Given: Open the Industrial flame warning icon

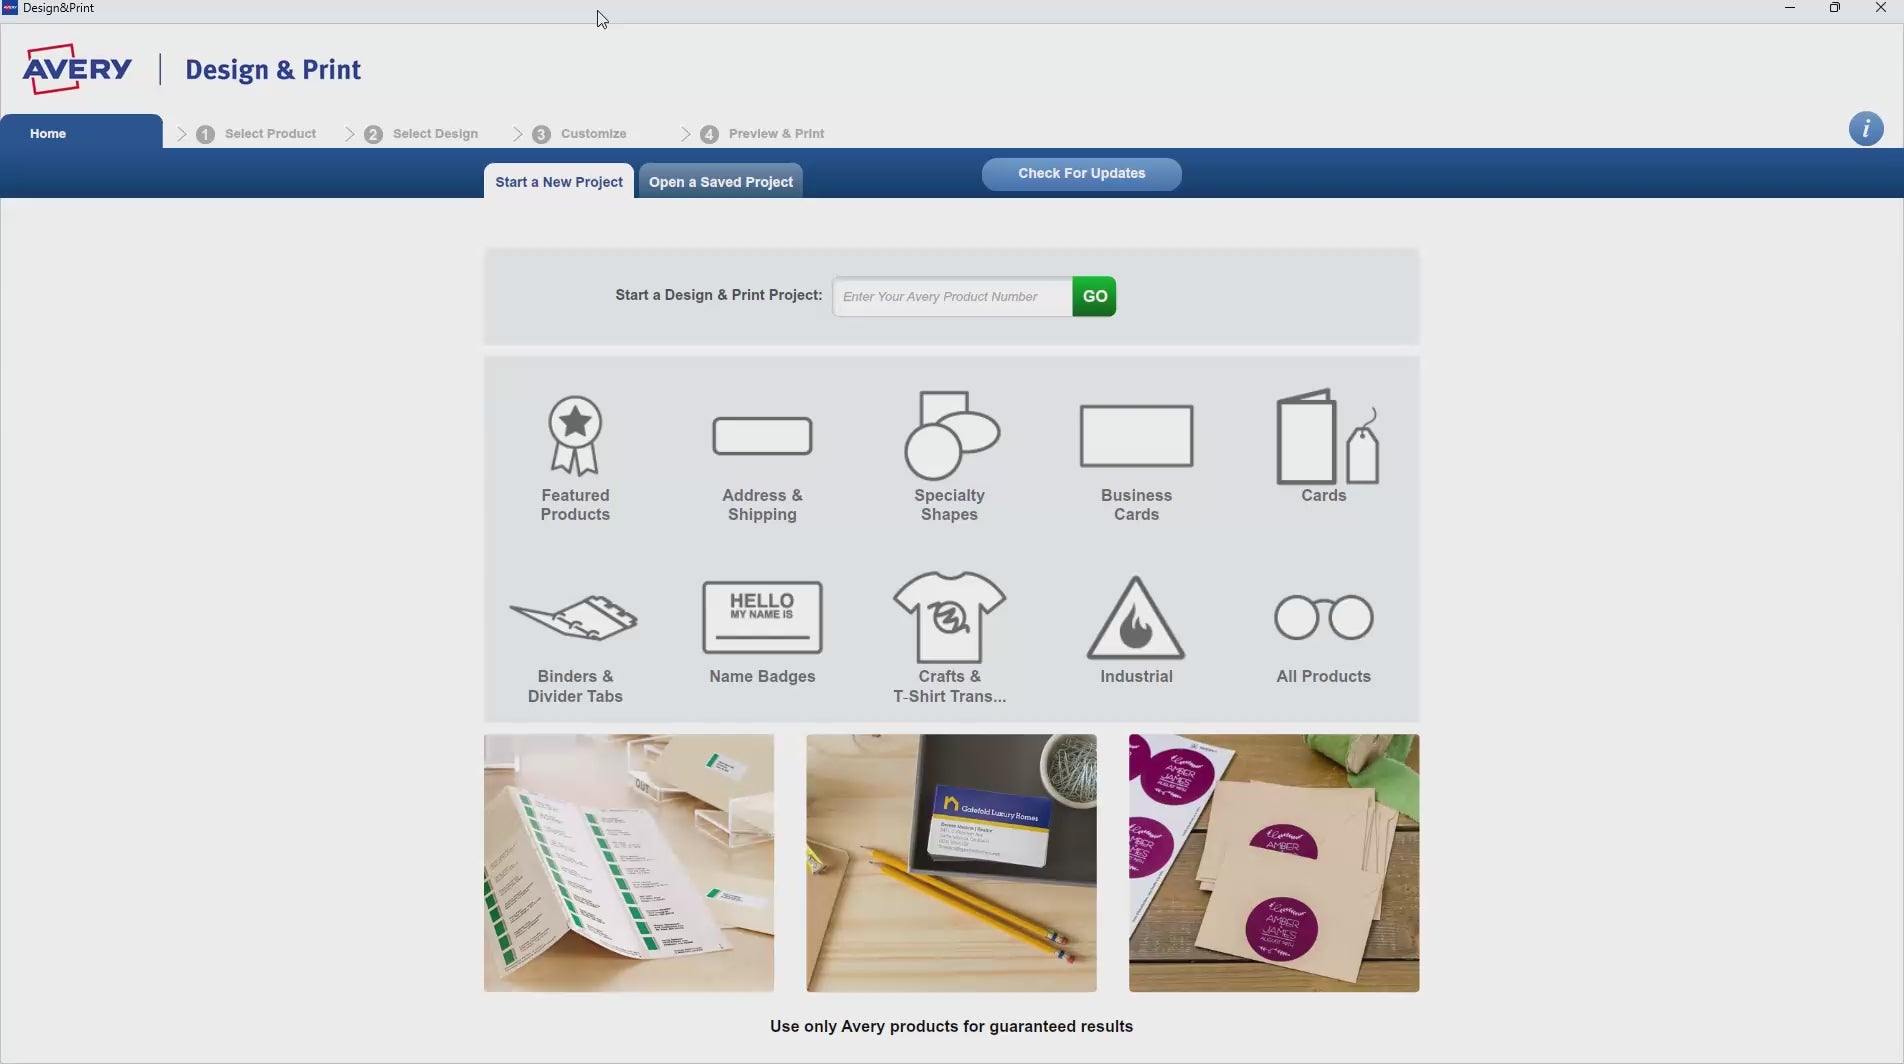Looking at the screenshot, I should [1136, 617].
